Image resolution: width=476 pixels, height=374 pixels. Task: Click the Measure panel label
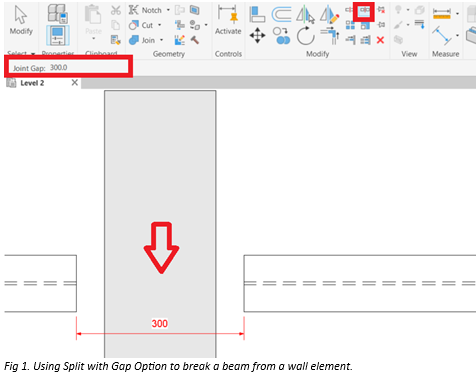click(x=446, y=54)
